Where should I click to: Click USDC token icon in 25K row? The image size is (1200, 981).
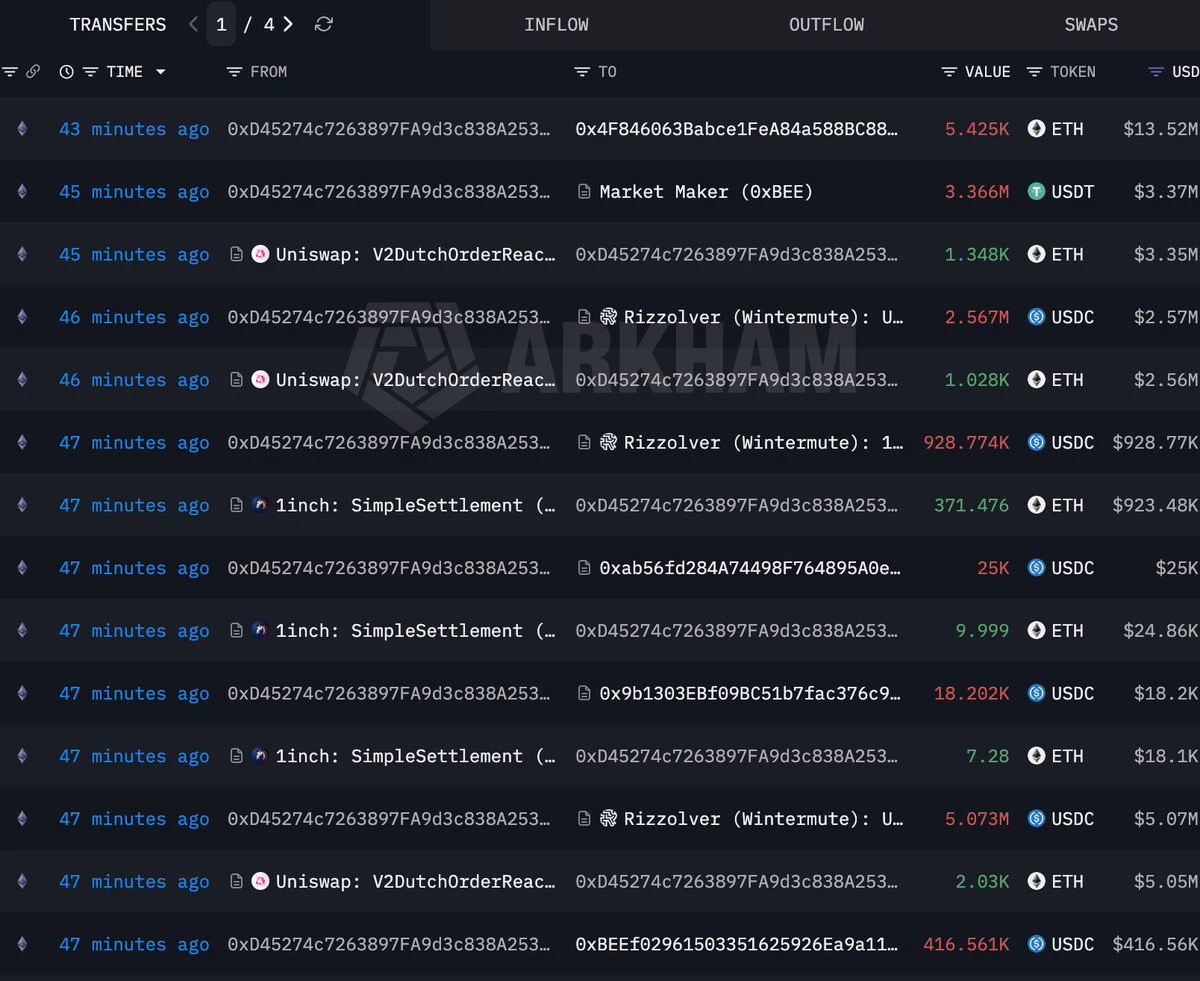1036,568
